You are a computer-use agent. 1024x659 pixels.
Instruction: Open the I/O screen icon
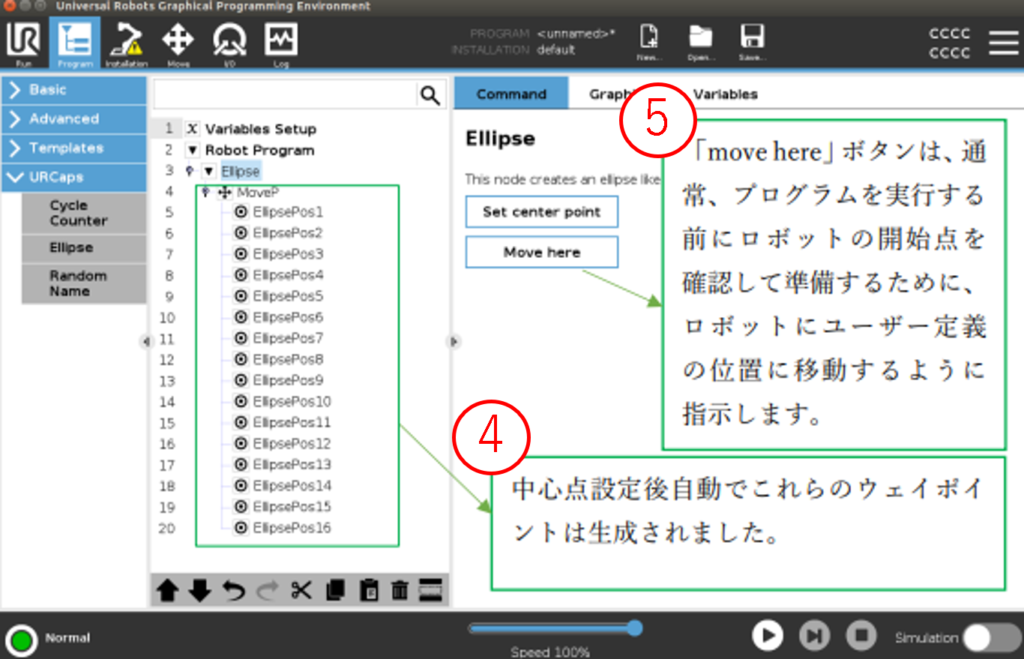pos(229,43)
